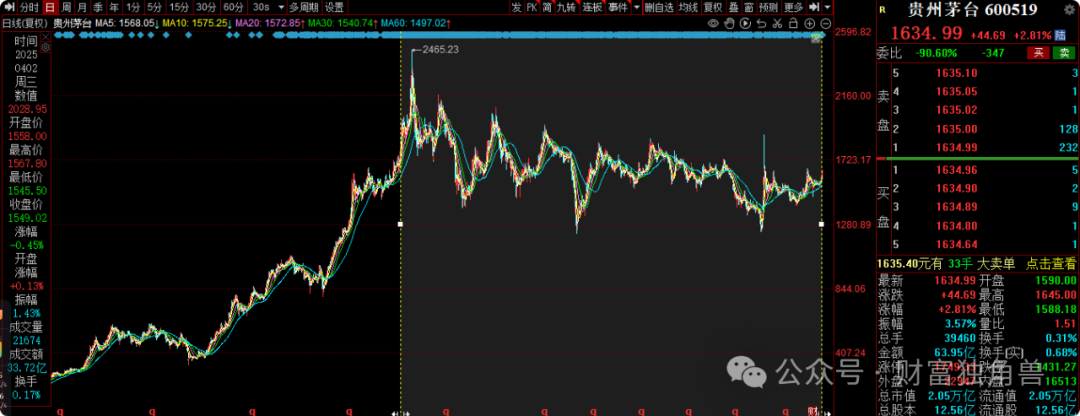This screenshot has width=1080, height=416.
Task: Click the minus zoom-out icon
Action: (825, 23)
